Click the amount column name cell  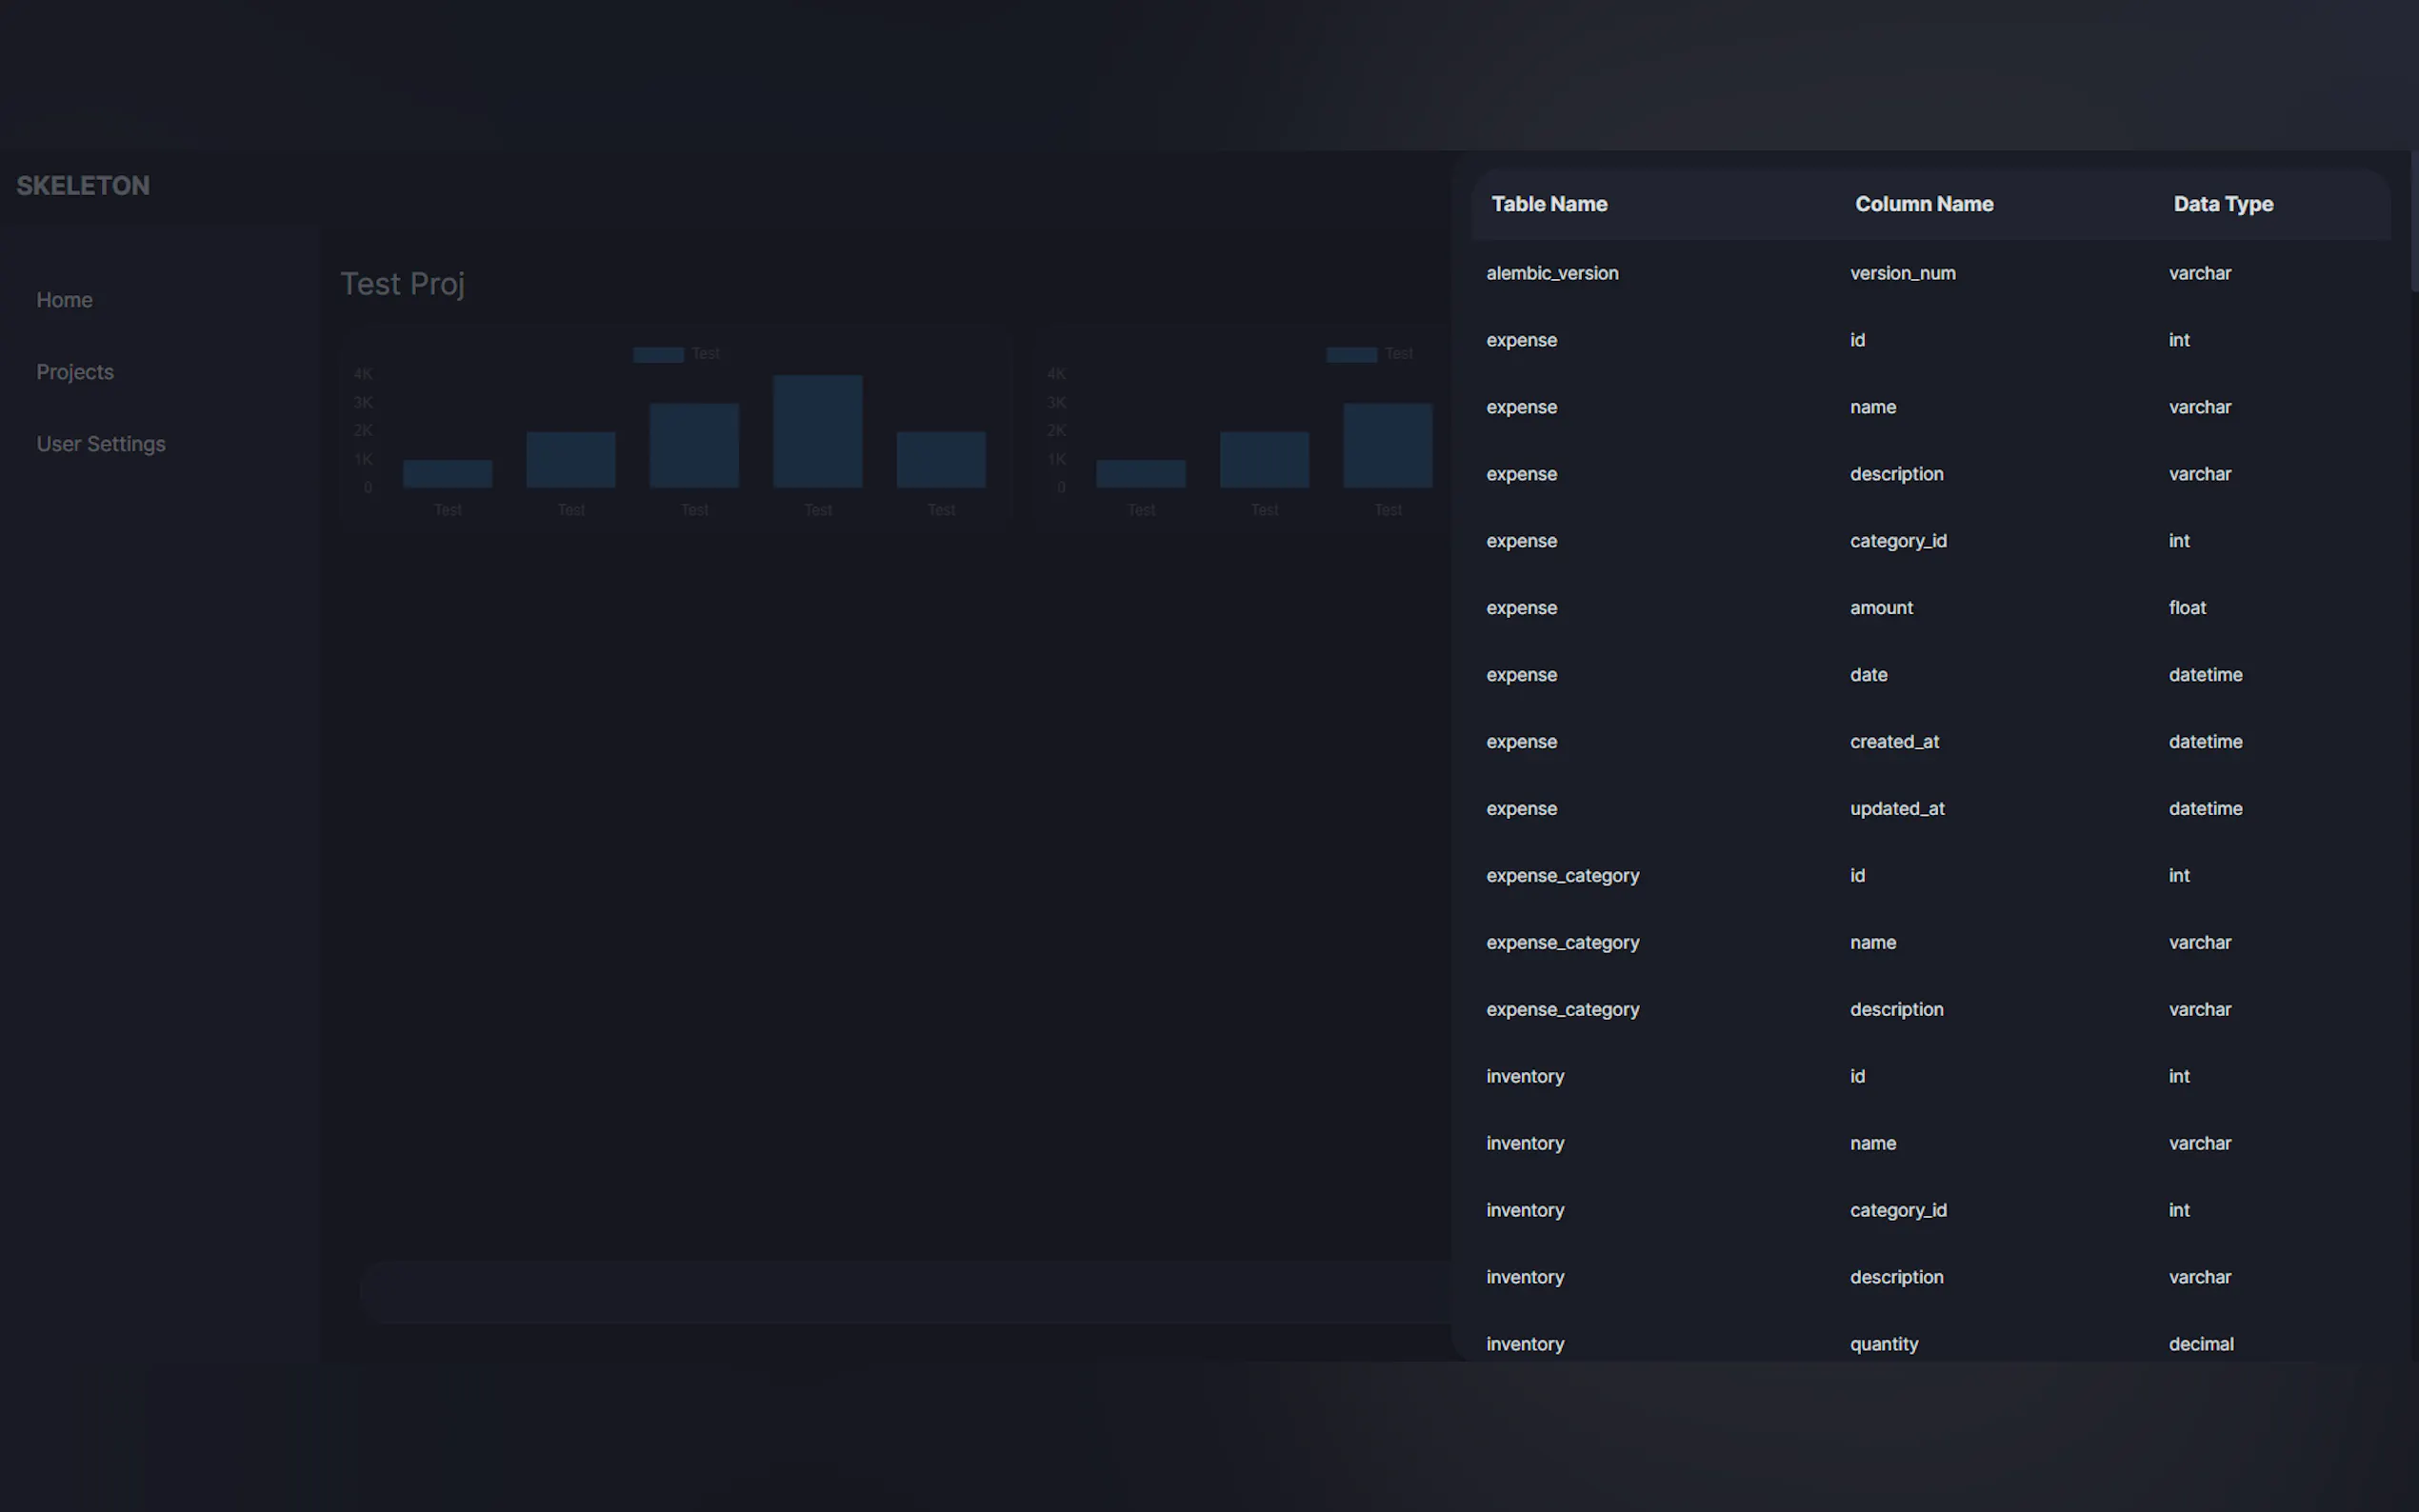(1880, 608)
